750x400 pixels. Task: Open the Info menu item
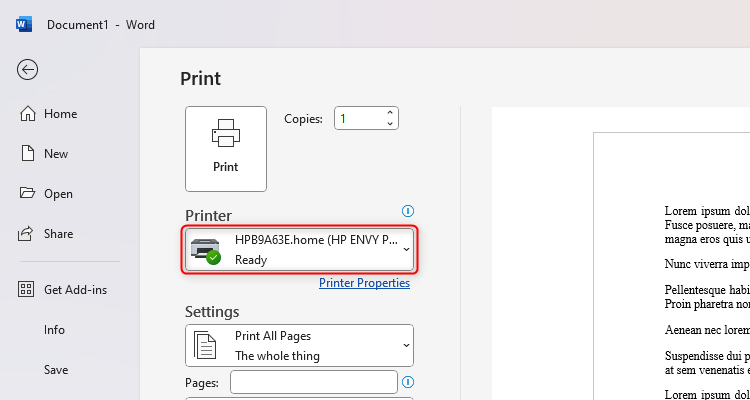pyautogui.click(x=54, y=330)
